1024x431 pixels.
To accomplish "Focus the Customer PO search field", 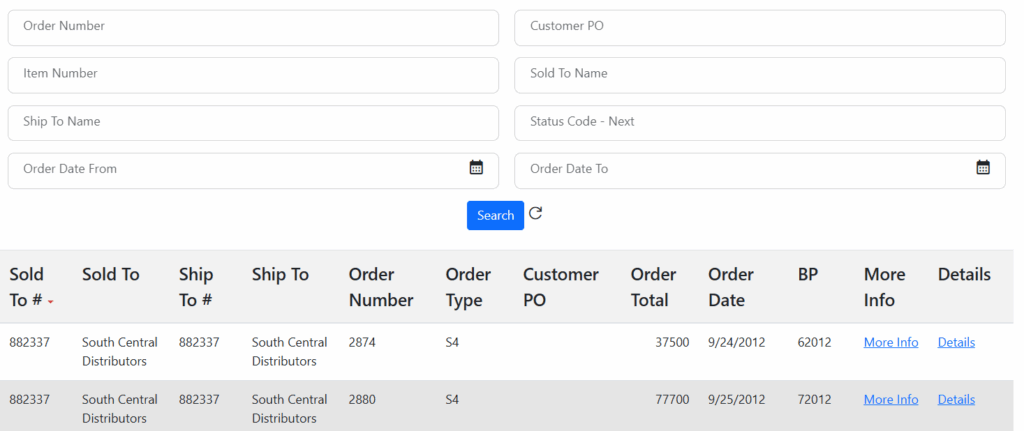I will [759, 27].
